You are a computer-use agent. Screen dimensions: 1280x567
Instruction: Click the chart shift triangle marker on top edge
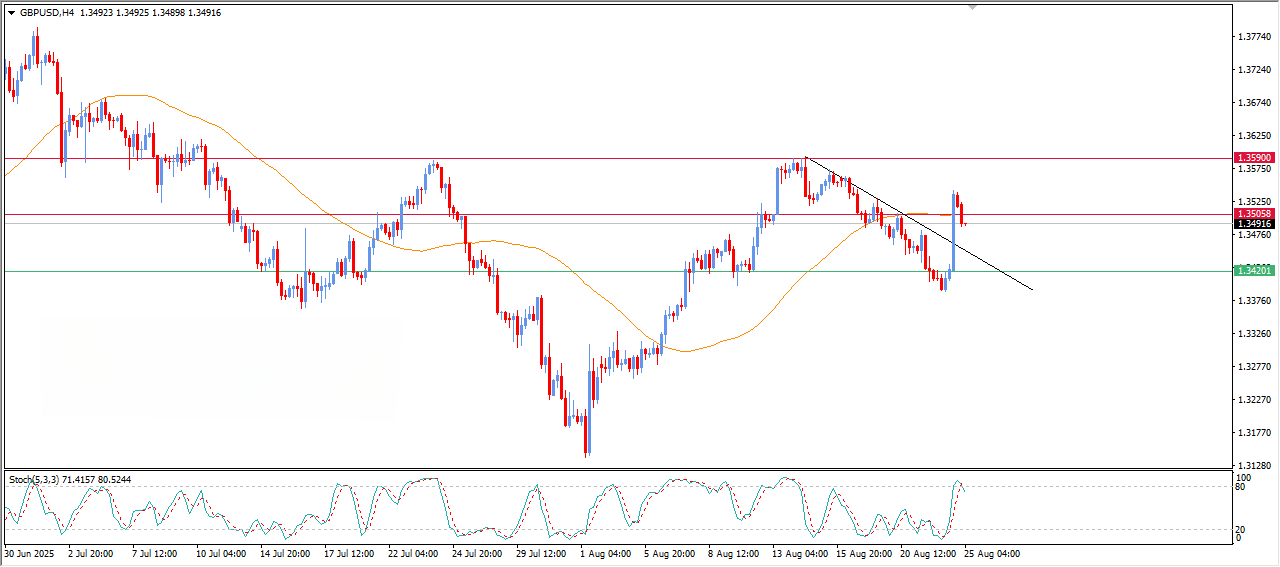tap(972, 8)
